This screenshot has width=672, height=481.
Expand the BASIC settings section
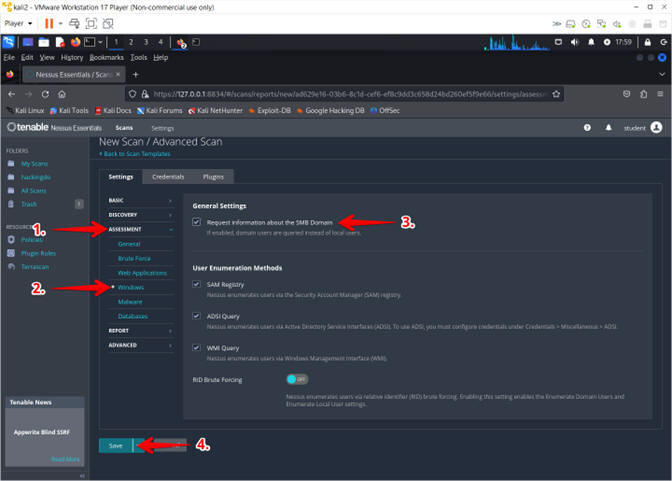140,200
